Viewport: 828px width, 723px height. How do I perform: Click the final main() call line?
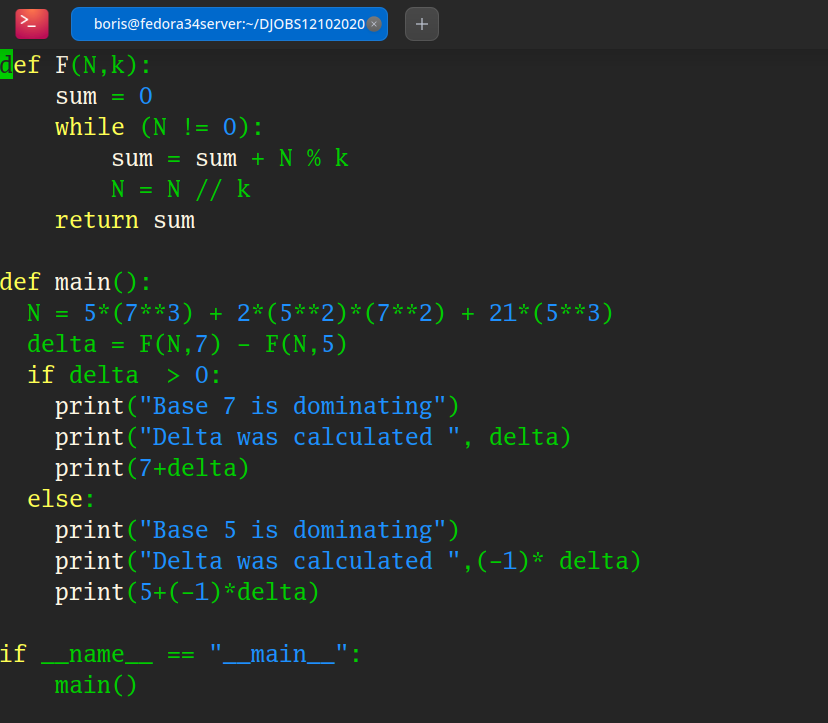[96, 685]
